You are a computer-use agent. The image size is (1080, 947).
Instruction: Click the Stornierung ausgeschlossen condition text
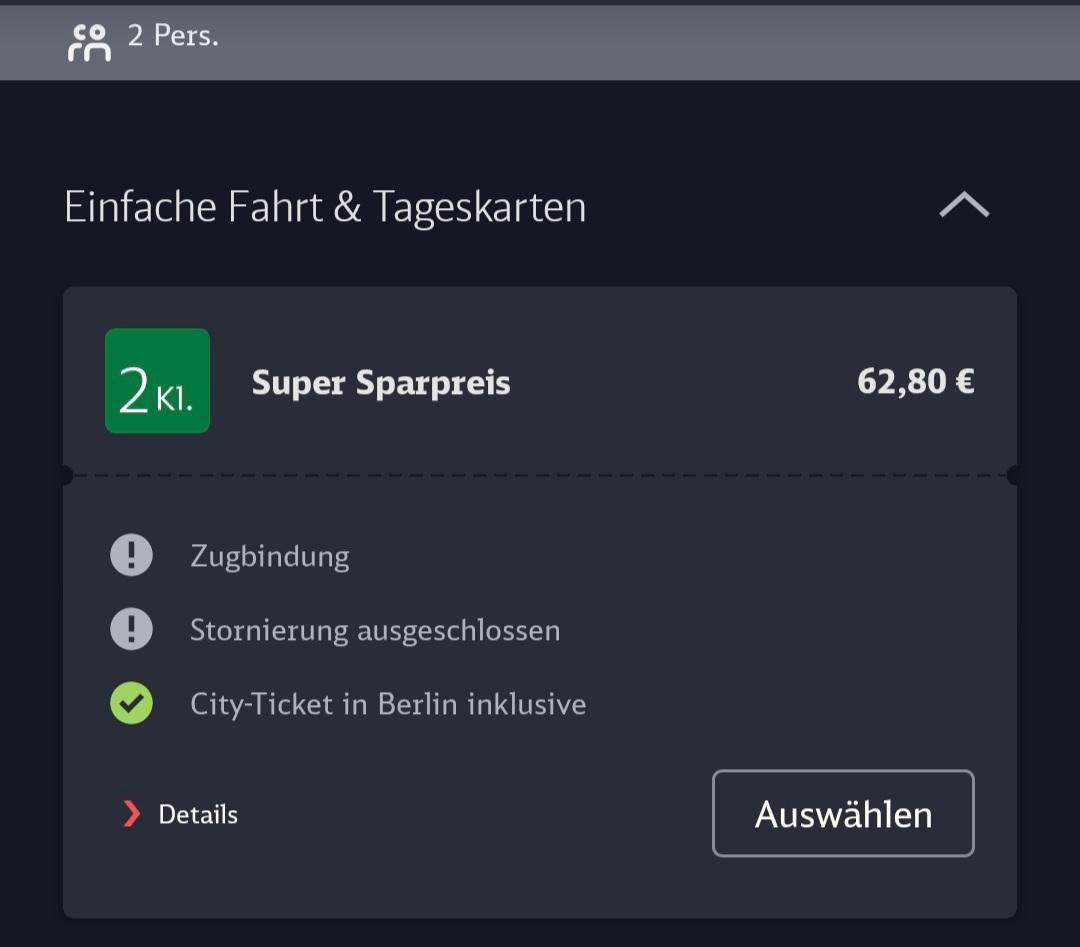tap(375, 631)
